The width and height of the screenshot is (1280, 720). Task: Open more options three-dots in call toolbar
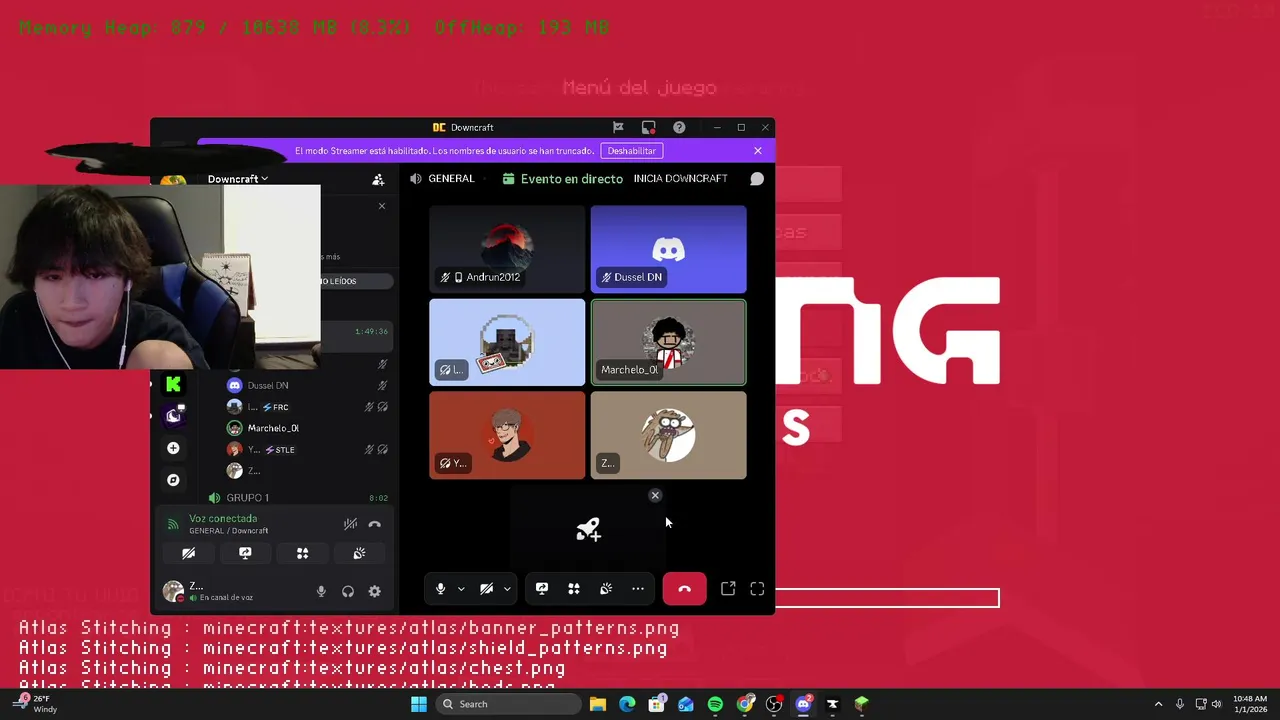click(x=638, y=589)
